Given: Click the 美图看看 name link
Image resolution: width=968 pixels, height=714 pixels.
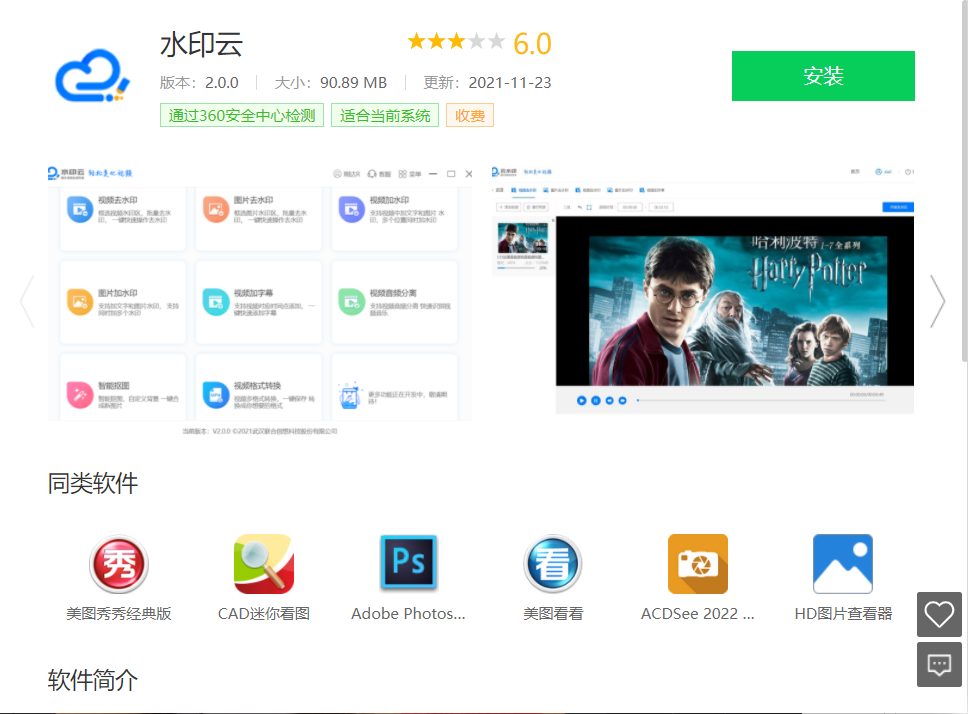Looking at the screenshot, I should tap(553, 614).
